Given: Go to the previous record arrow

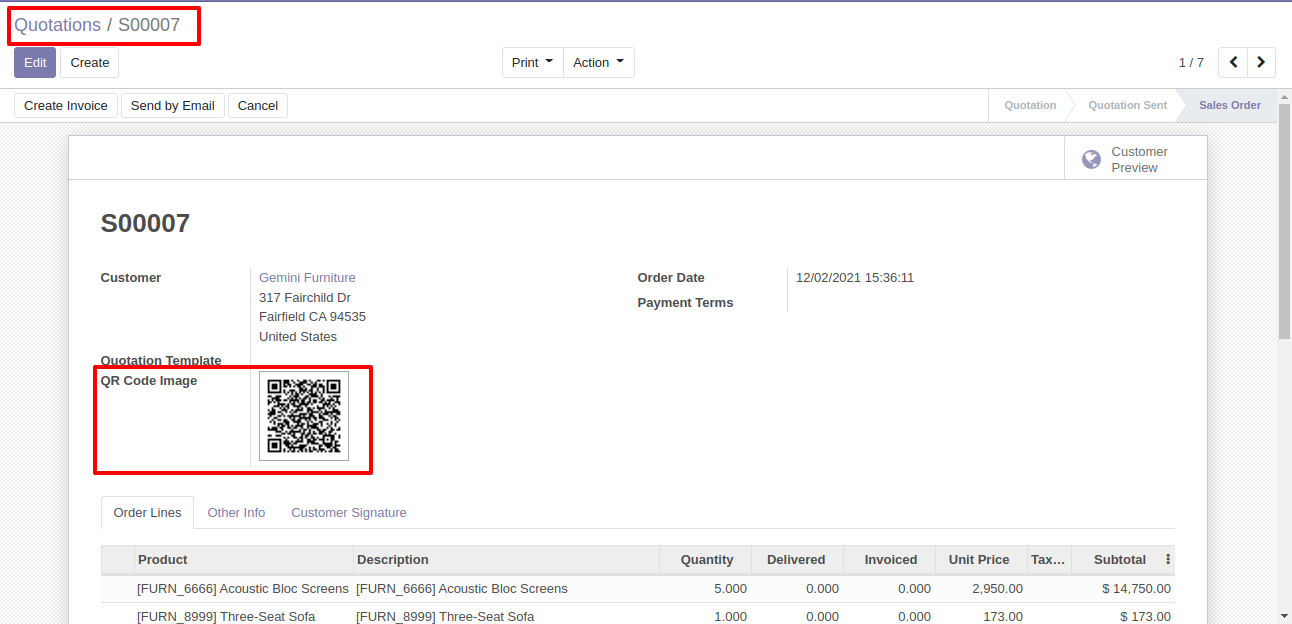Looking at the screenshot, I should tap(1234, 63).
